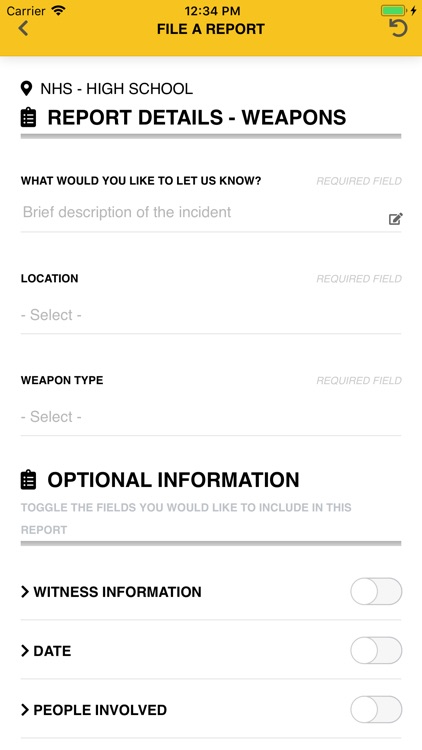Open the Location select dropdown

tap(211, 315)
